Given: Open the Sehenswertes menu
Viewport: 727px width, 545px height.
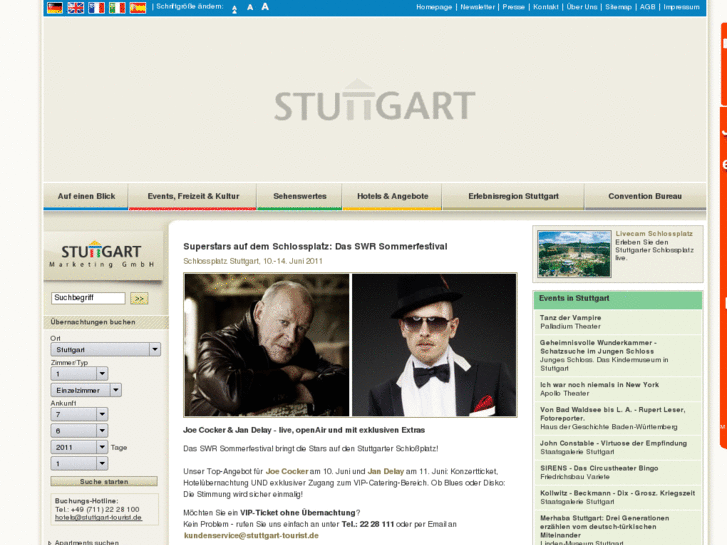Looking at the screenshot, I should point(300,196).
